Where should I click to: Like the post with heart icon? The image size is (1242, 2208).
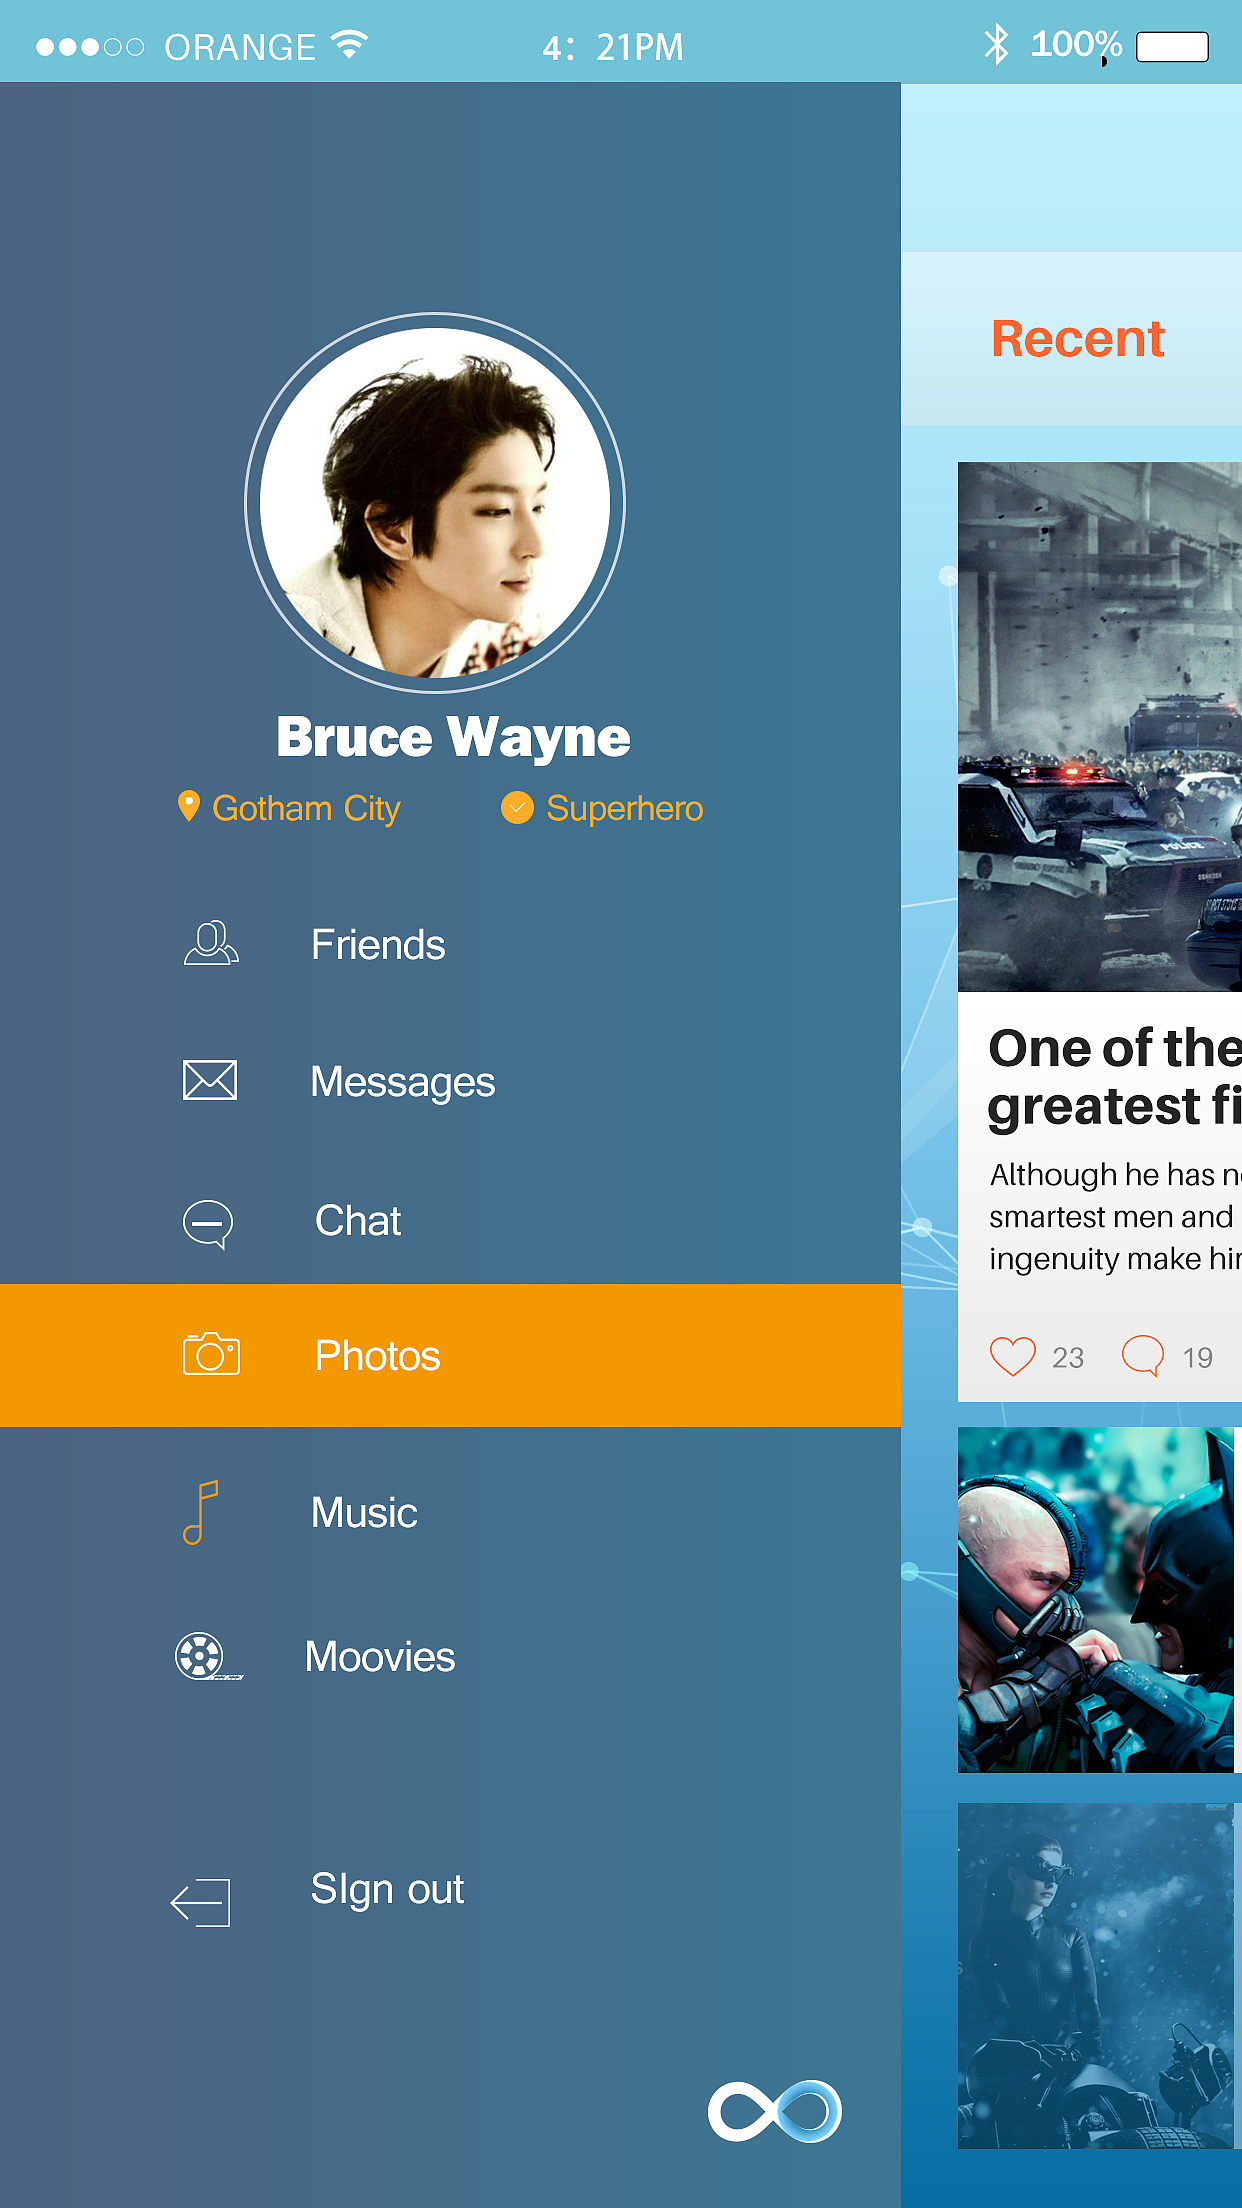coord(1012,1357)
